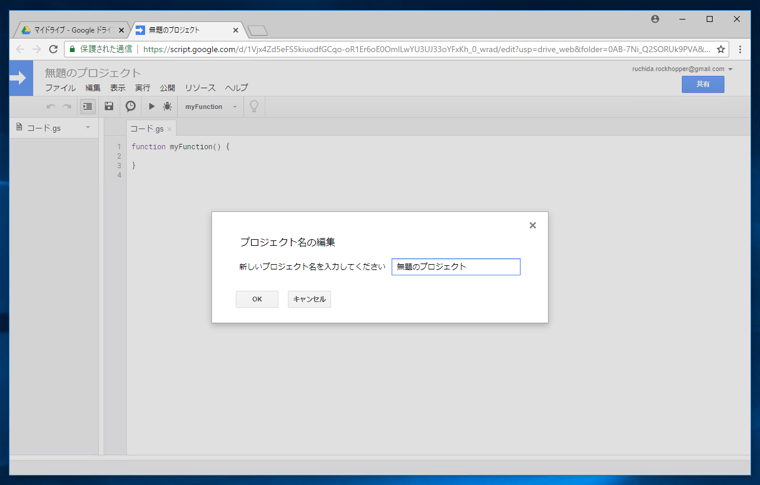Open the ファイル menu
This screenshot has height=485, width=760.
[61, 88]
